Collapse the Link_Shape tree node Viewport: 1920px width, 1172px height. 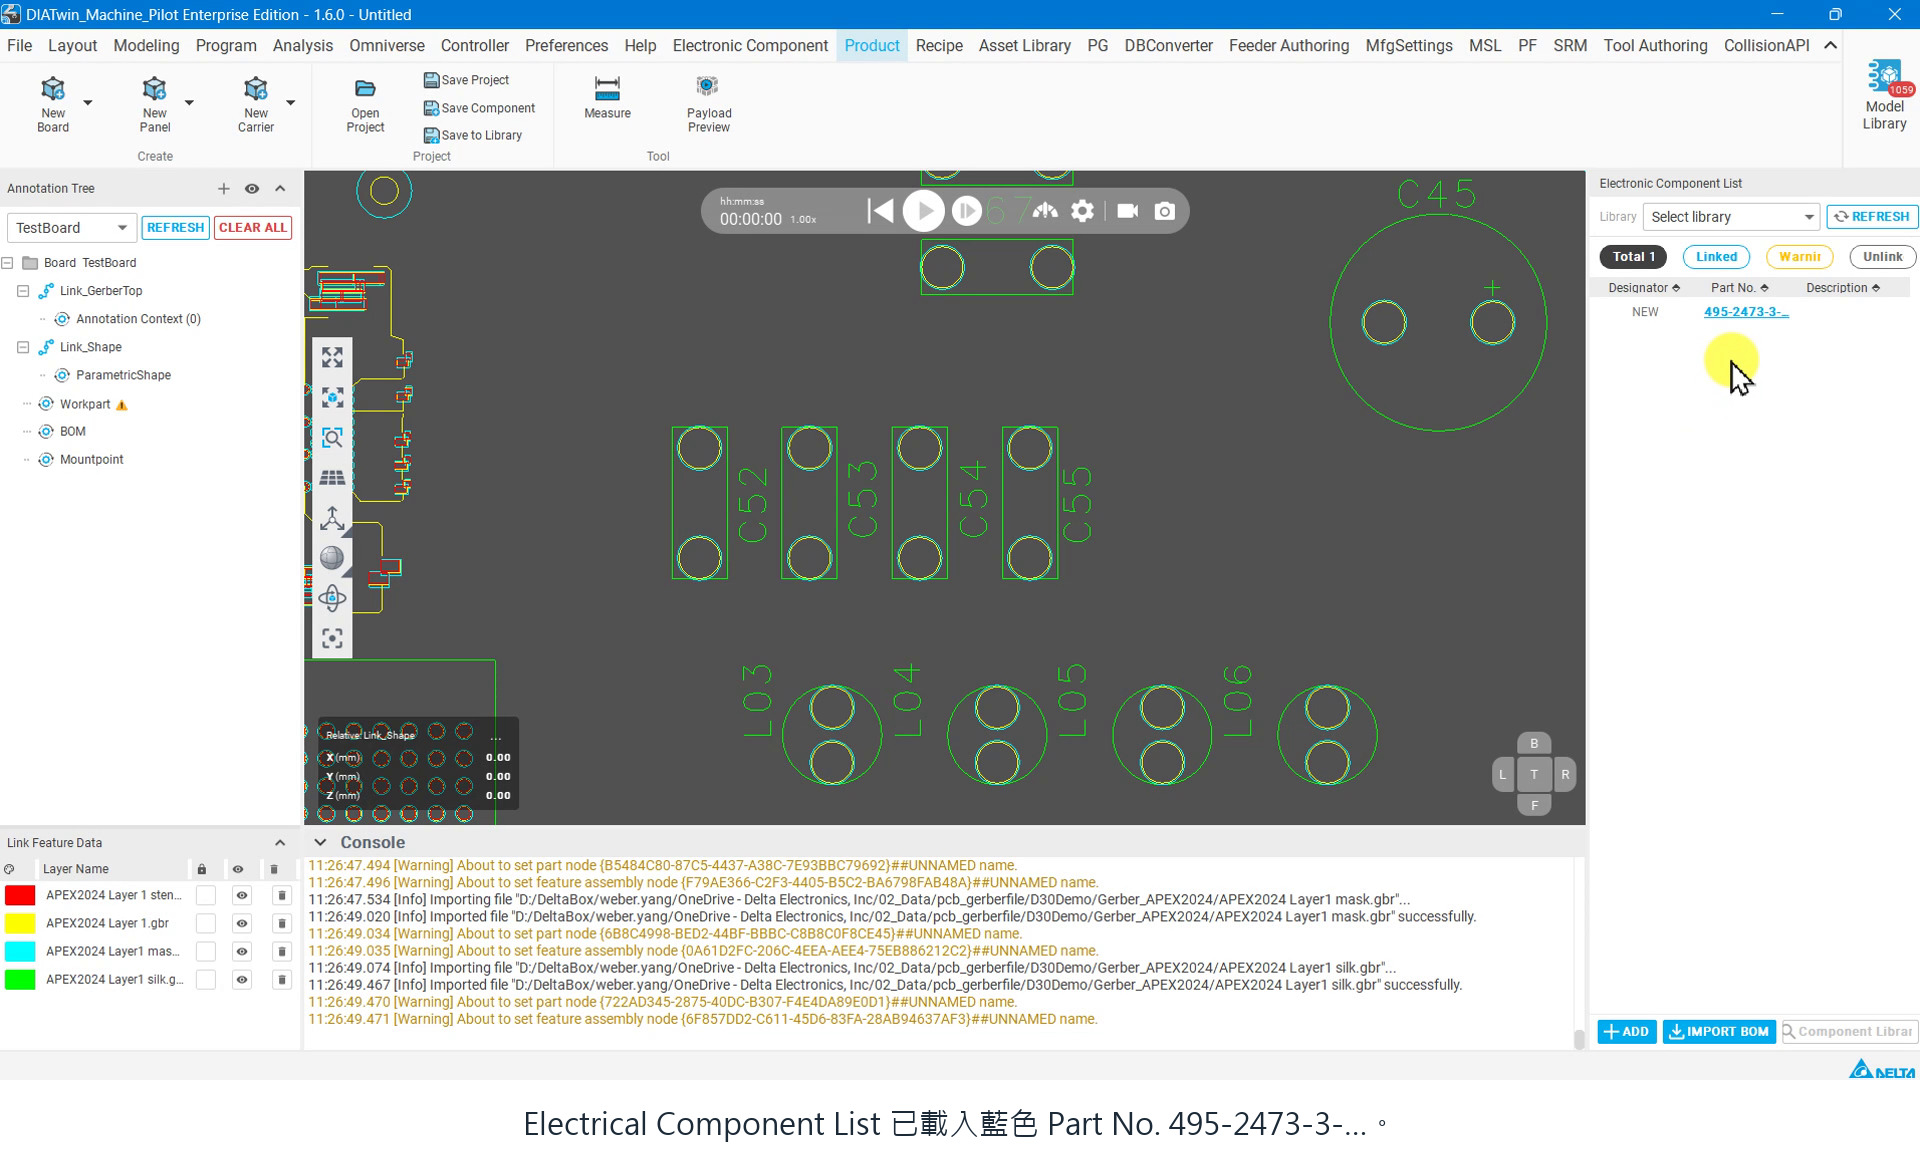pos(23,347)
